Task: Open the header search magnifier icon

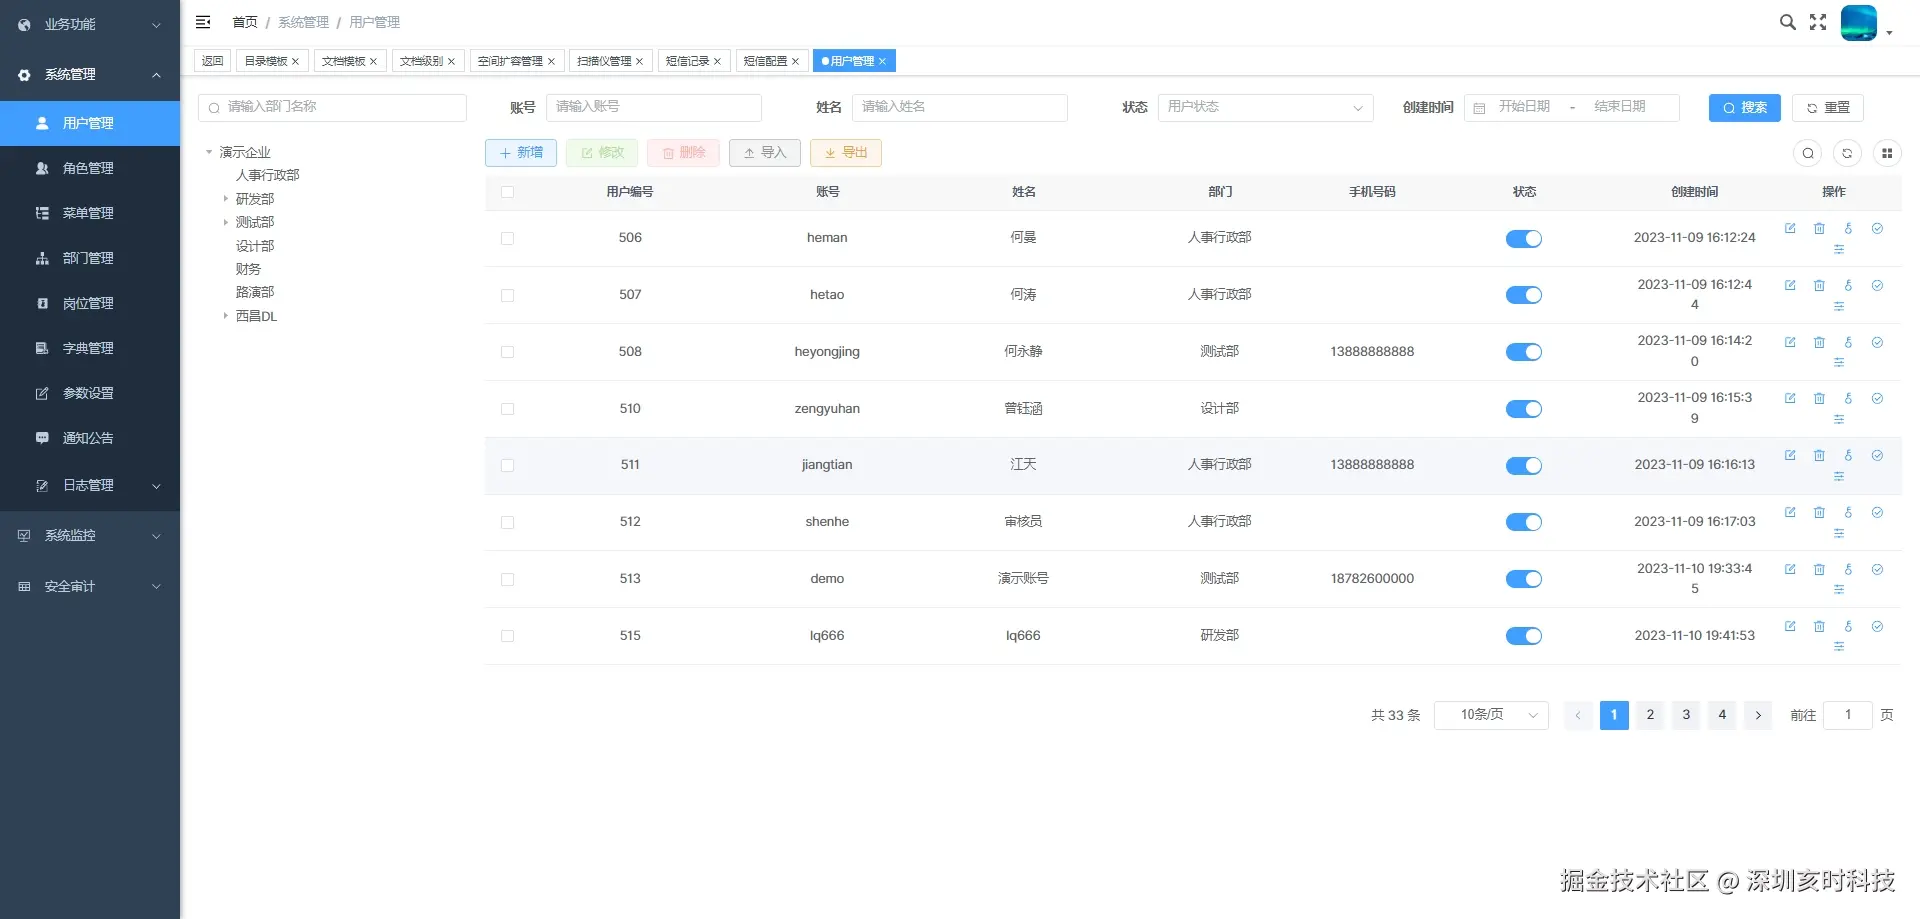Action: point(1787,22)
